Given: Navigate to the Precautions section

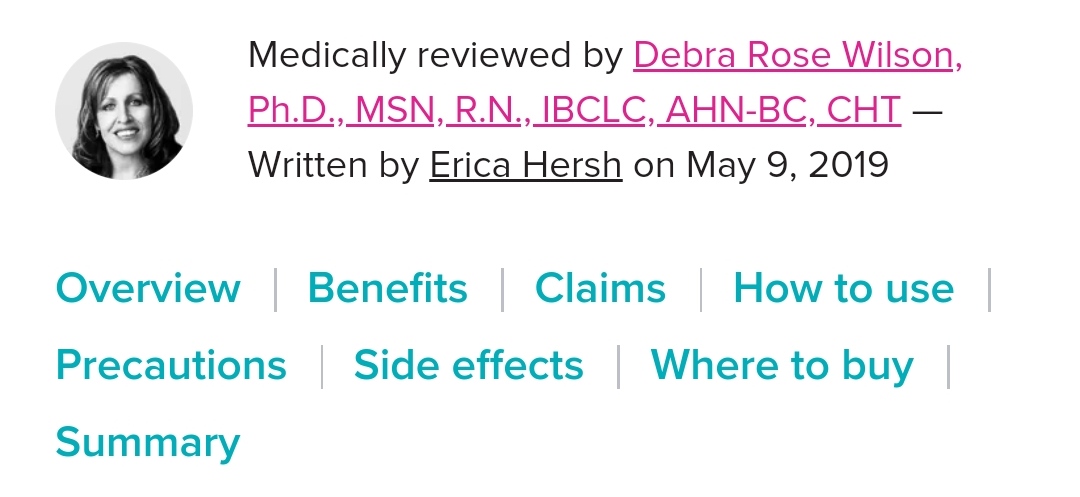Looking at the screenshot, I should [171, 366].
